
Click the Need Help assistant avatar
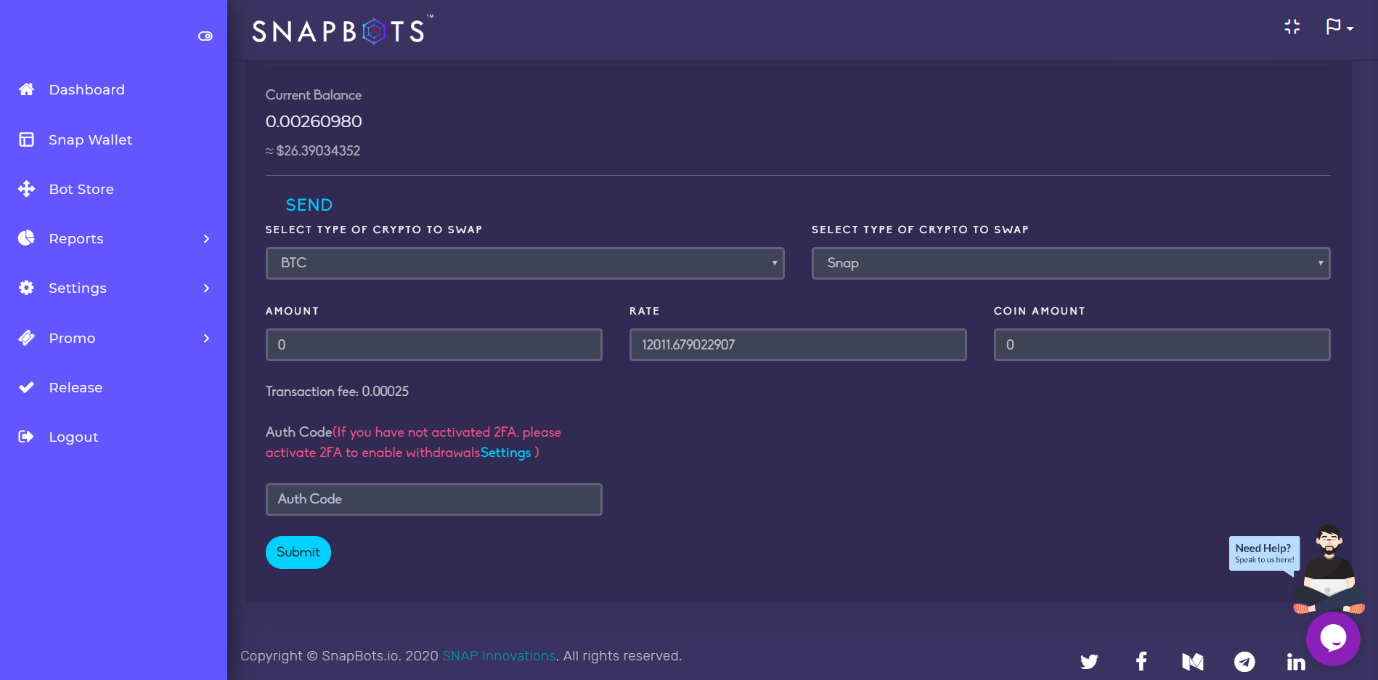[x=1329, y=568]
